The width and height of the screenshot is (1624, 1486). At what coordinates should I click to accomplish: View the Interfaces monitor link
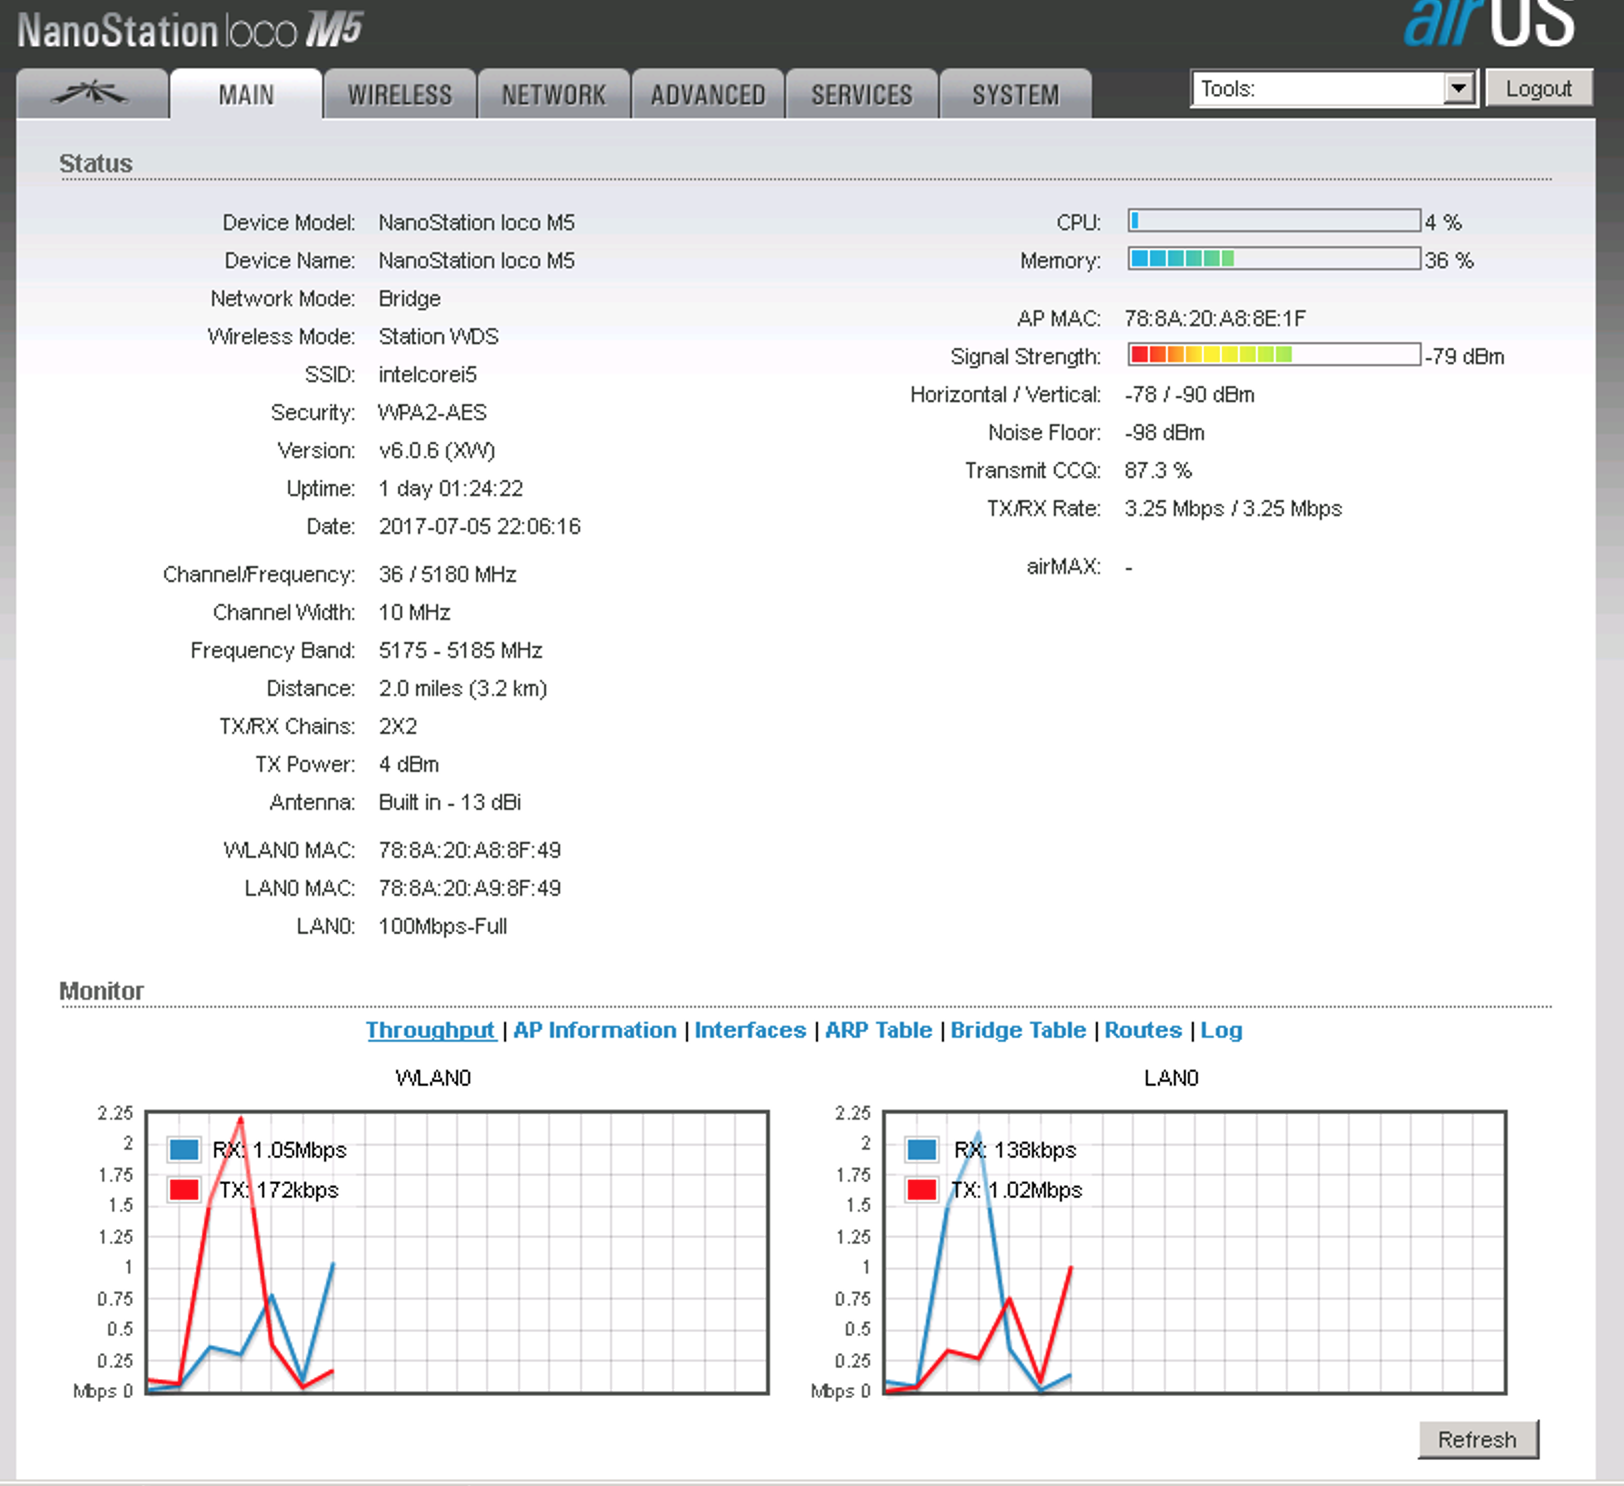(750, 1030)
